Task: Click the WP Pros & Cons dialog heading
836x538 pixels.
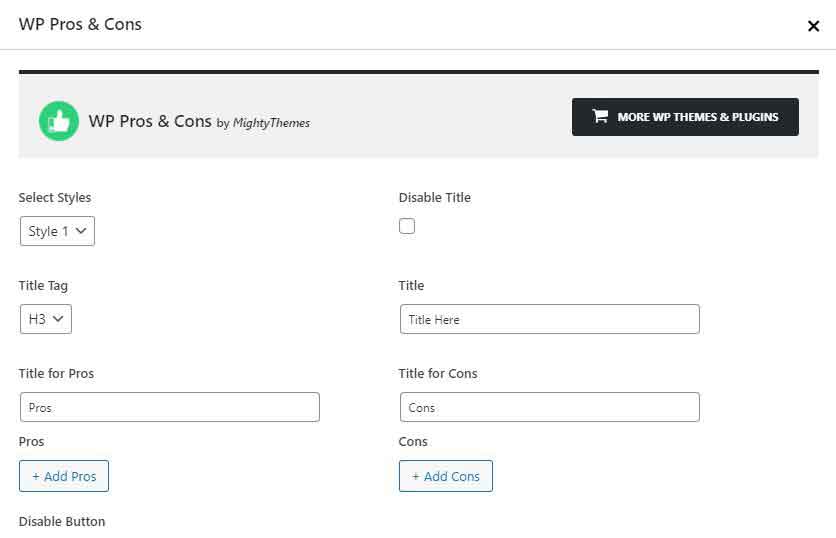Action: 81,25
